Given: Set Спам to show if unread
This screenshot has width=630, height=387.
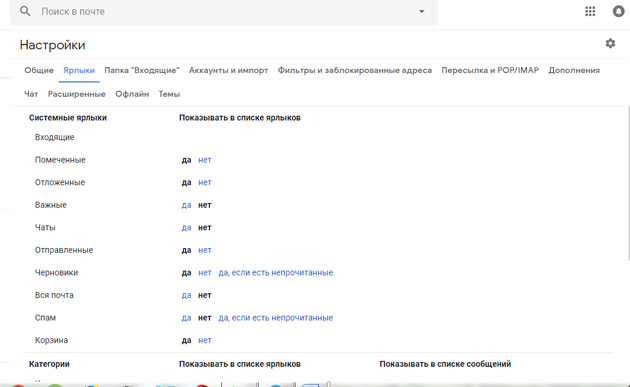Looking at the screenshot, I should tap(276, 317).
